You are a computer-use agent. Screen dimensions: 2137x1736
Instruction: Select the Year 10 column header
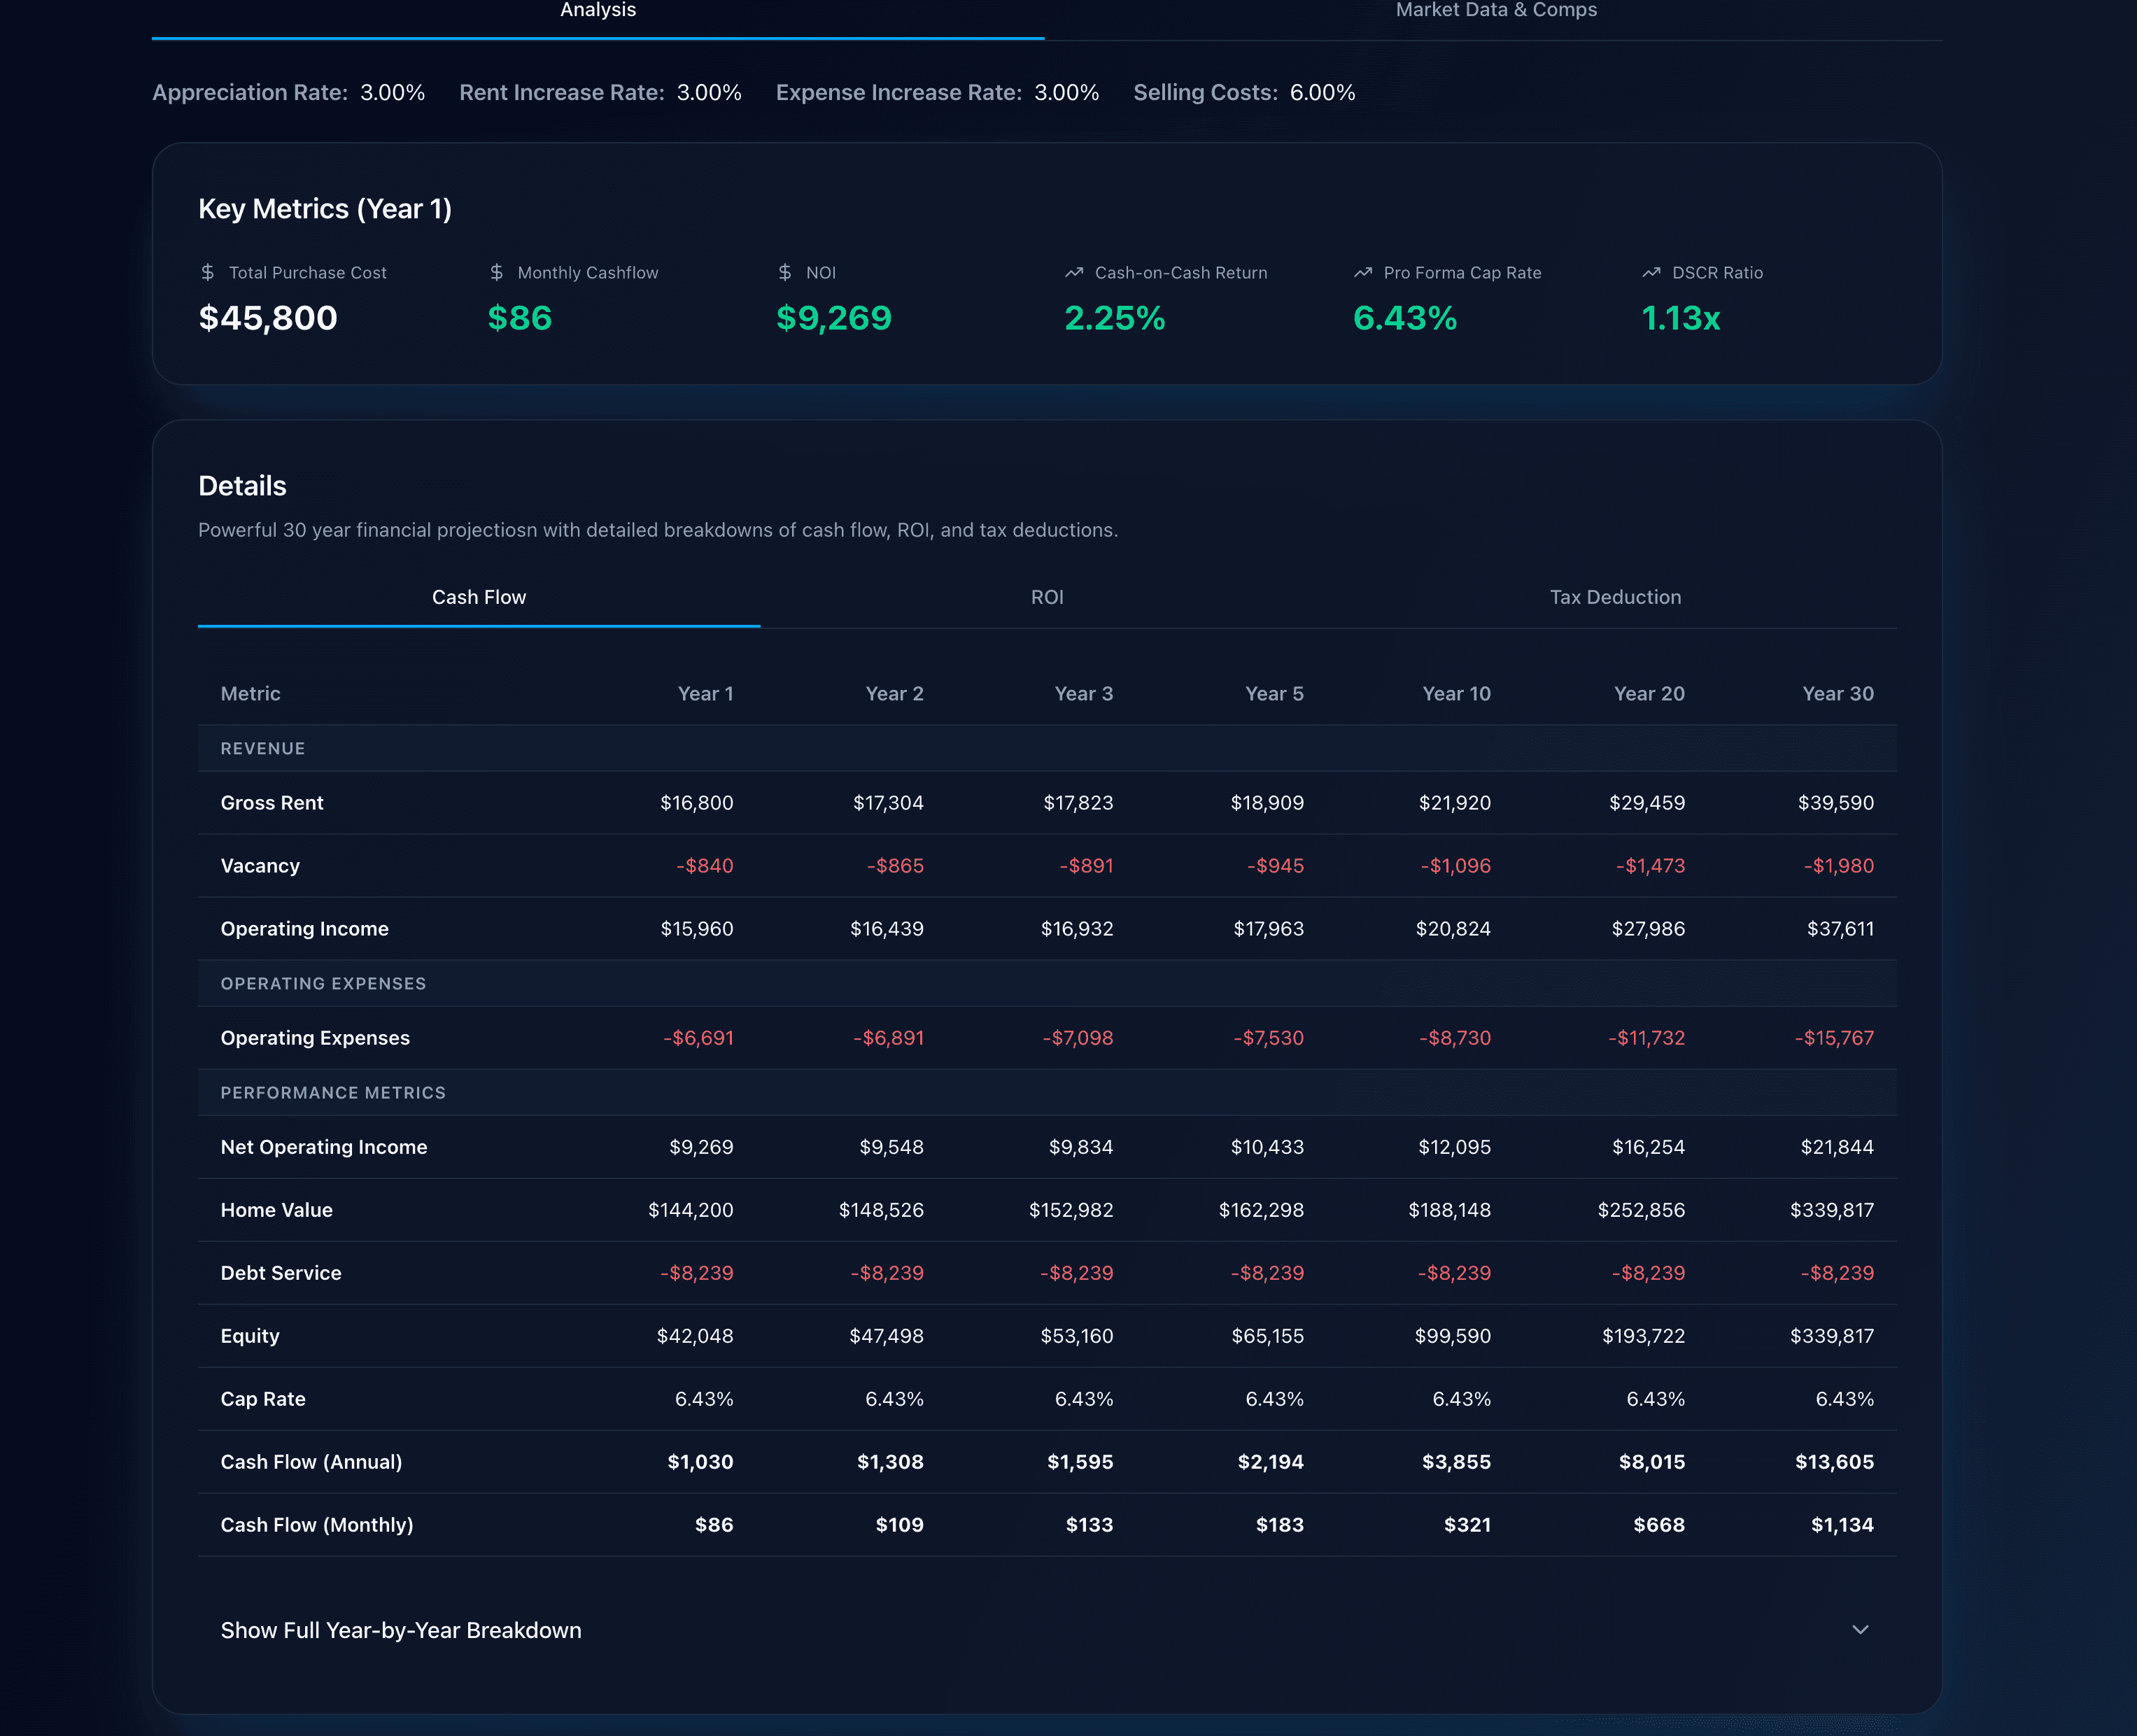point(1456,693)
